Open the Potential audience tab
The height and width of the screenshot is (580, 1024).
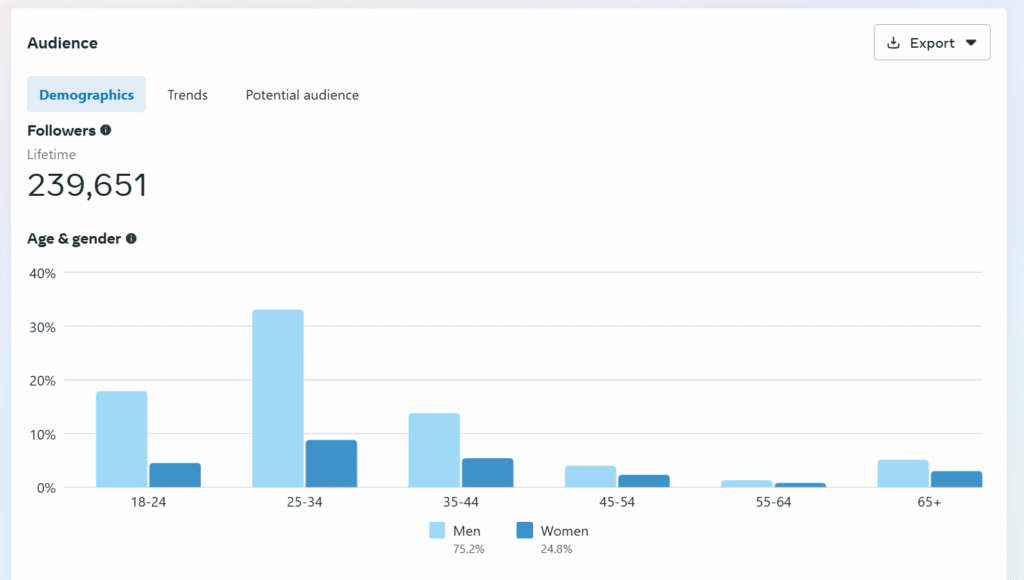coord(302,94)
